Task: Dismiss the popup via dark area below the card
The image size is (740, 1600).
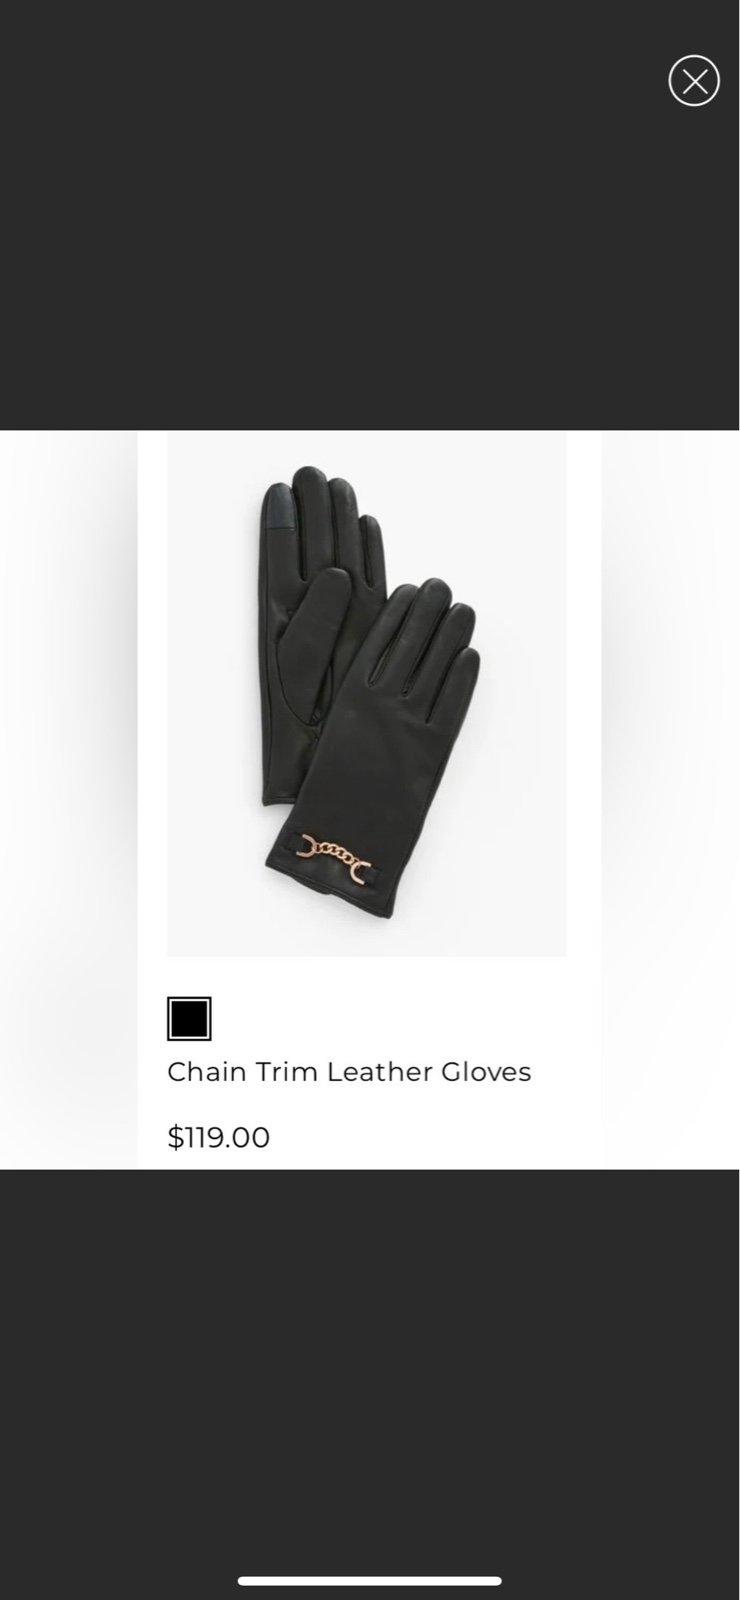Action: (369, 1370)
